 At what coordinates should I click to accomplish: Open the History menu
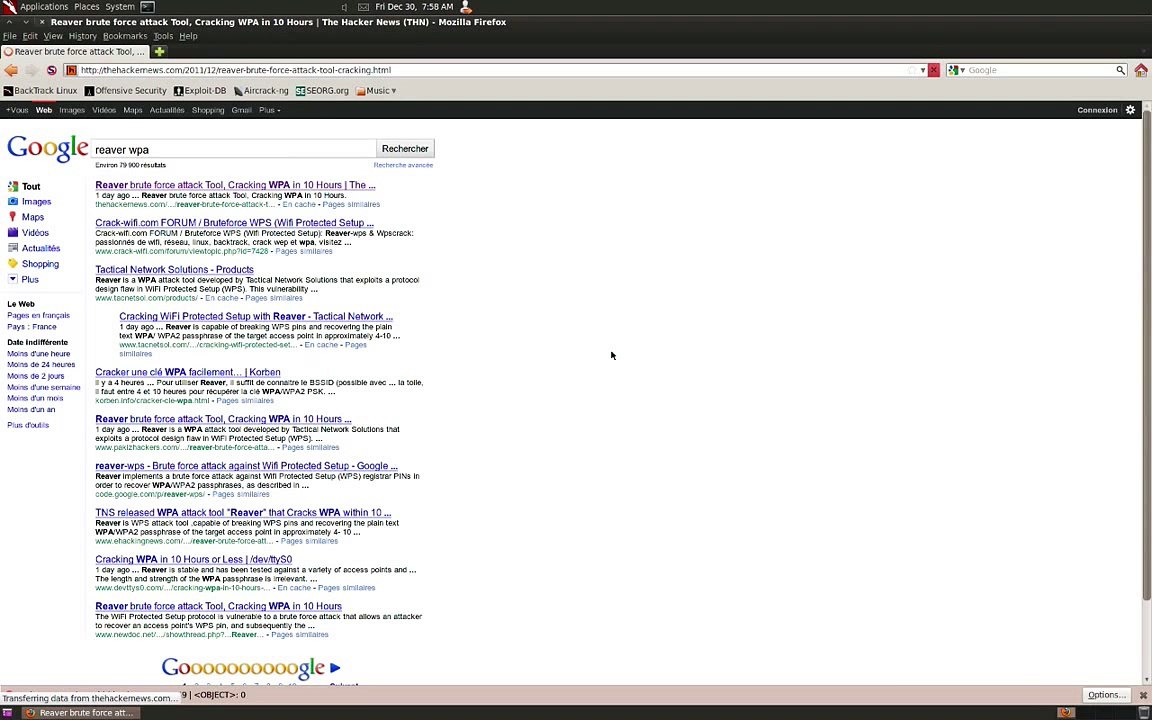point(82,36)
